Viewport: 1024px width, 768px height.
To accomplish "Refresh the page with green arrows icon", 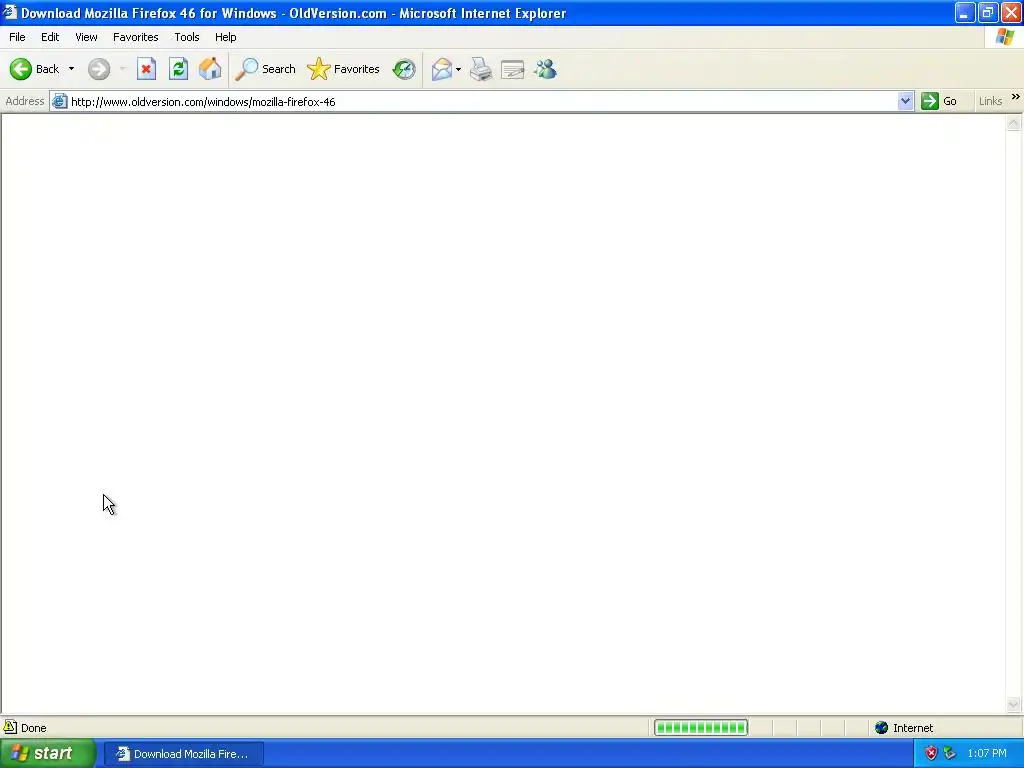I will 178,69.
